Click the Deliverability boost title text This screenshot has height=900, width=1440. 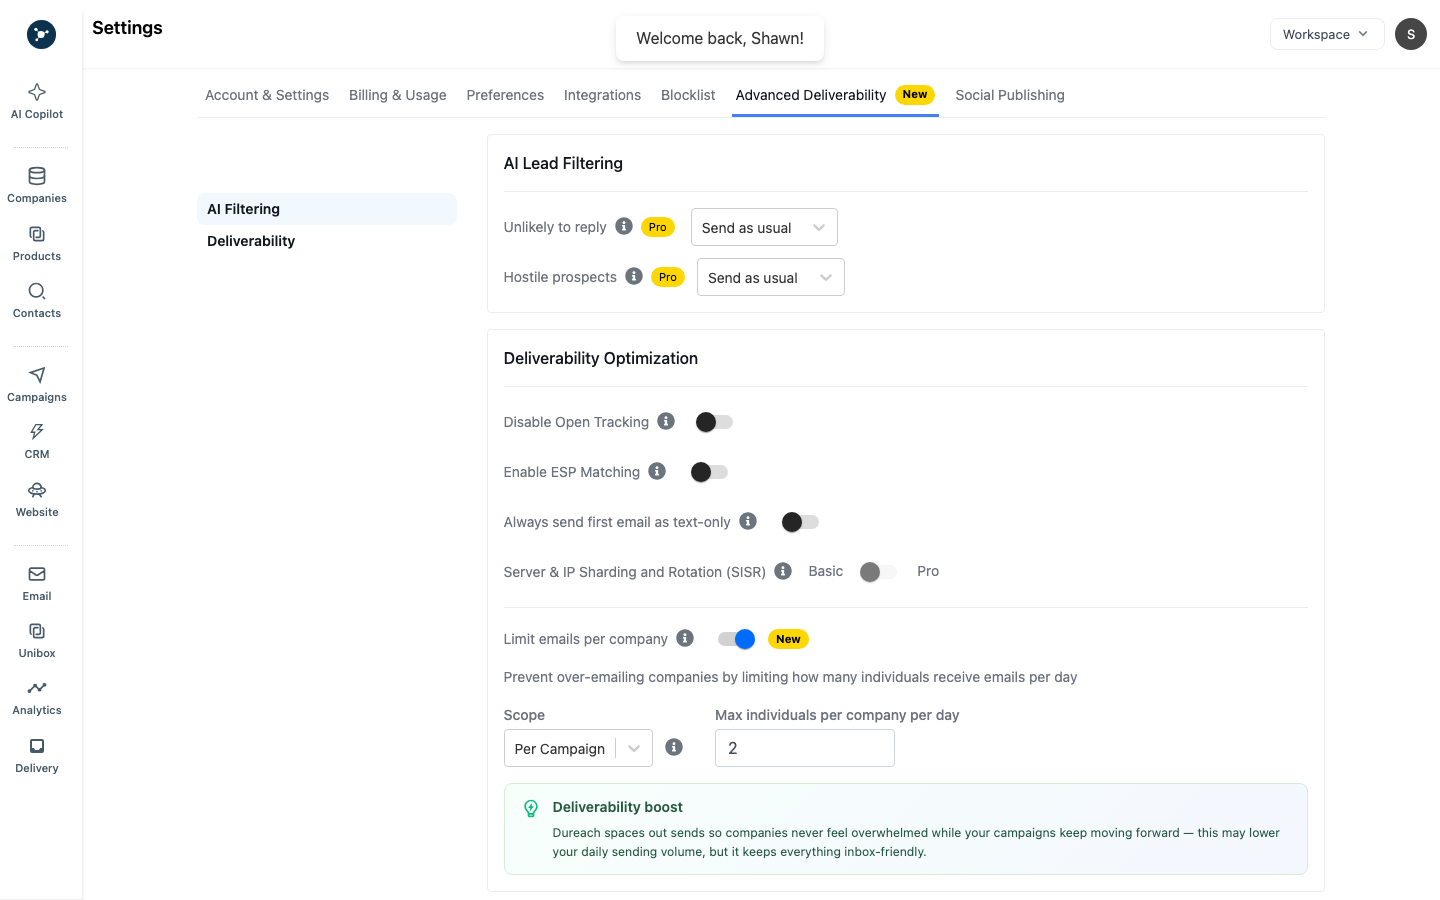click(618, 807)
